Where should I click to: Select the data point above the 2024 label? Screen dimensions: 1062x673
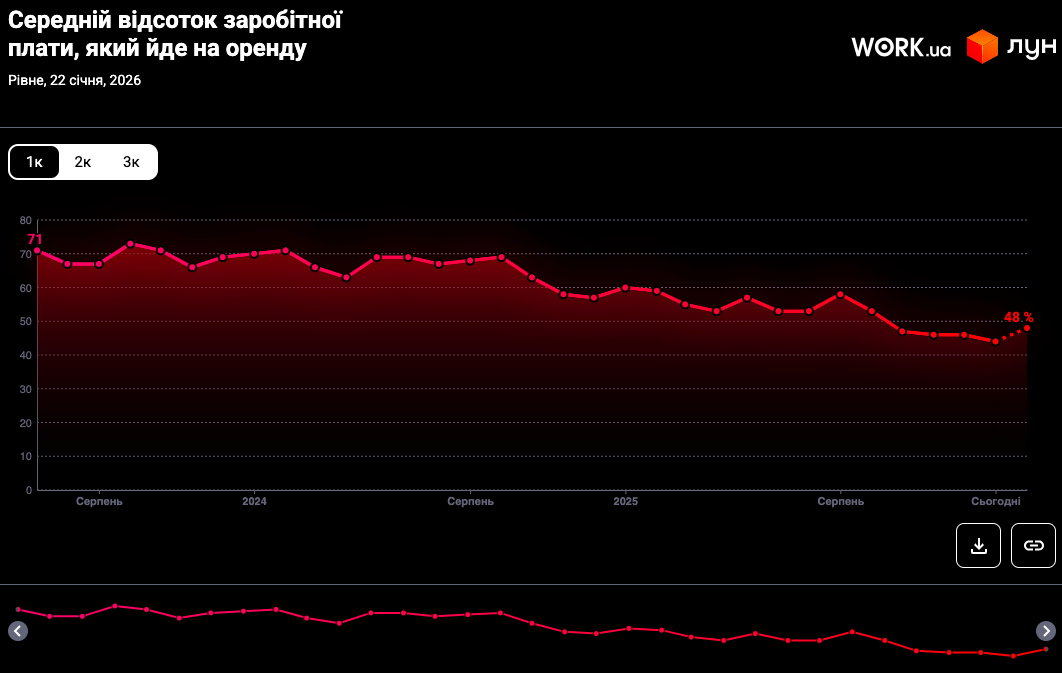[x=254, y=253]
